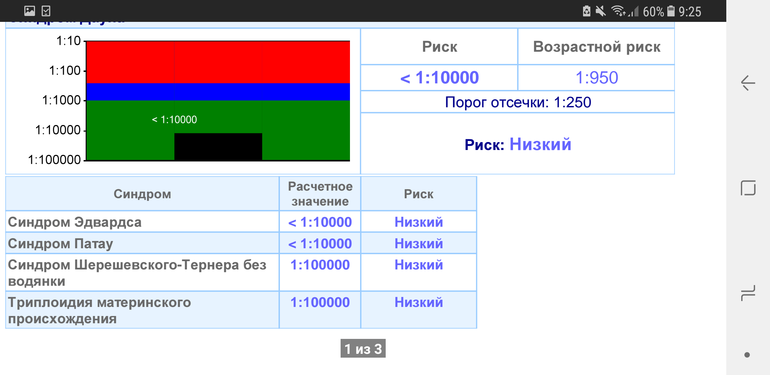Viewport: 770px width, 375px height.
Task: Tap 'Низкий' risk for Триплоидия
Action: click(419, 302)
